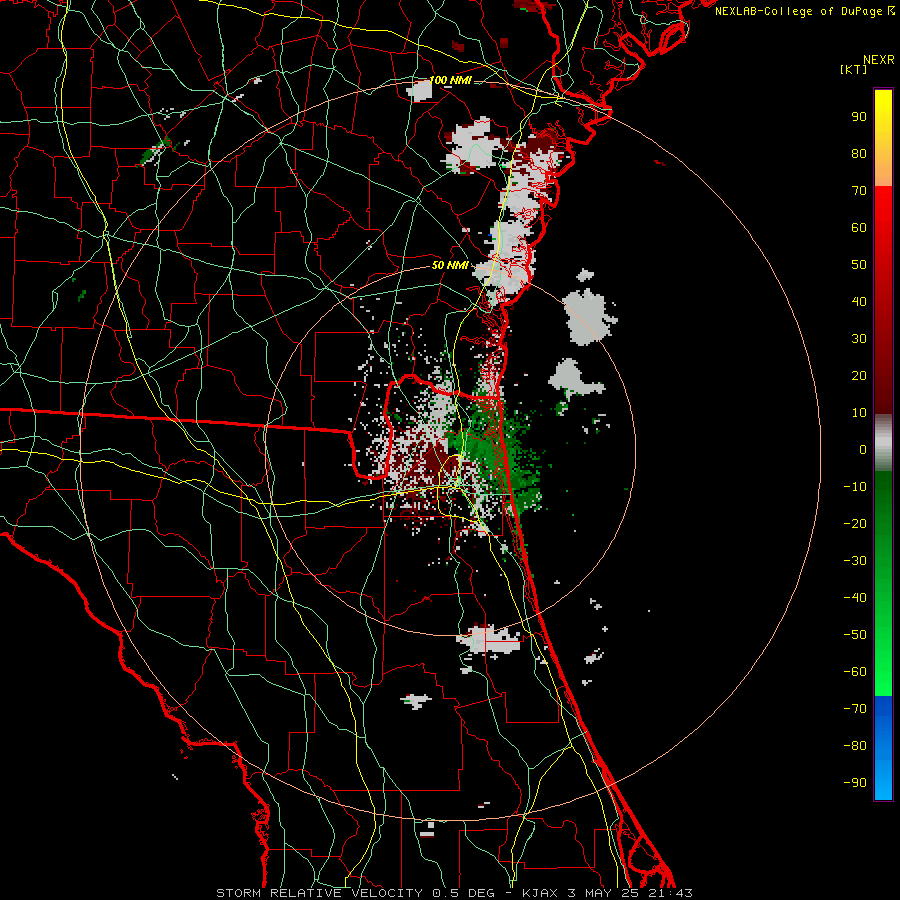The image size is (900, 900).
Task: Click the -90 value on velocity scale
Action: click(x=855, y=783)
